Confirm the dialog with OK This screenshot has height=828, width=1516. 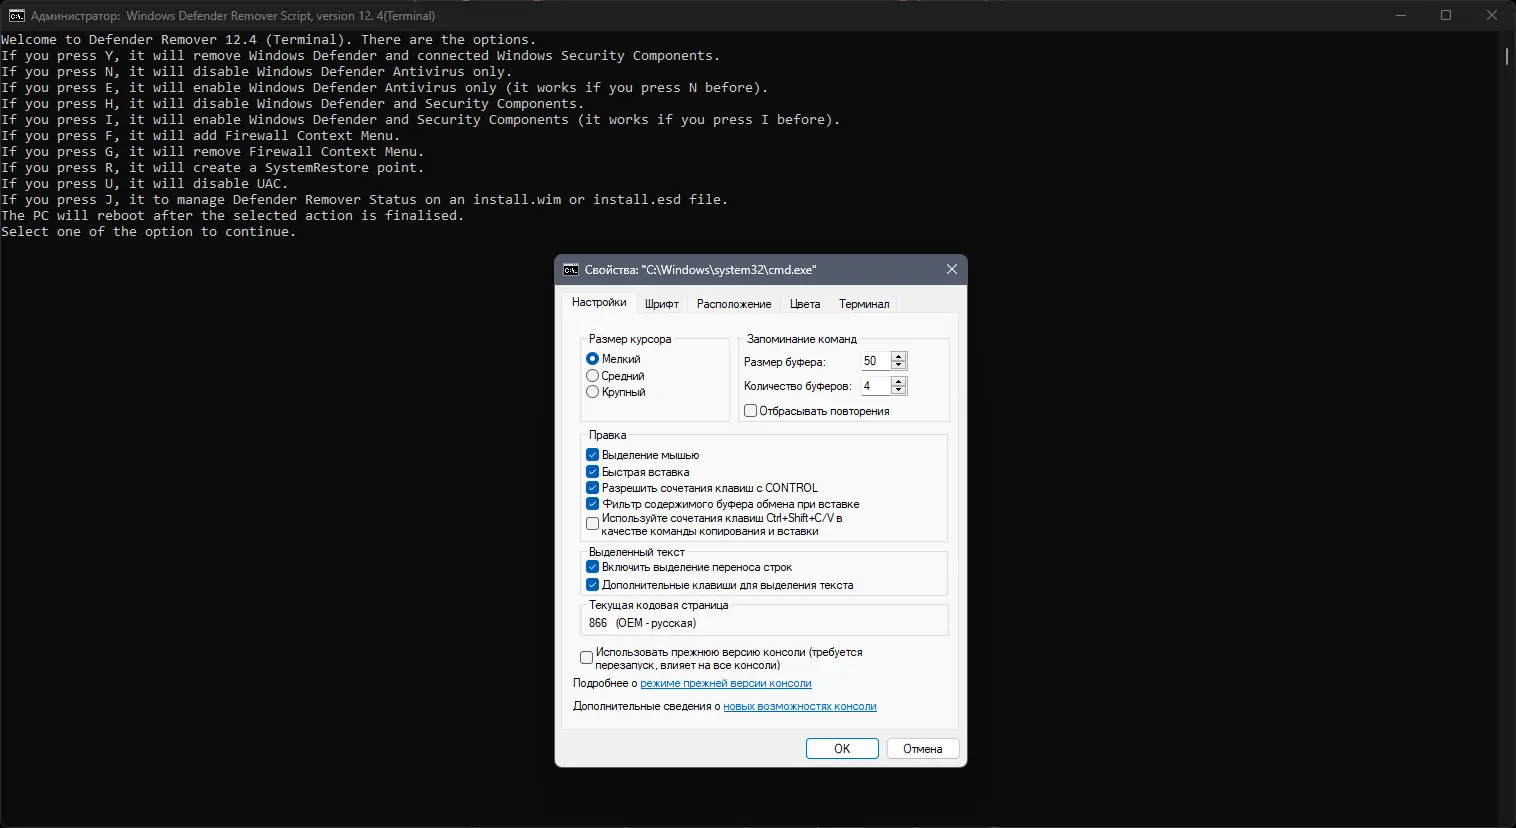tap(842, 749)
